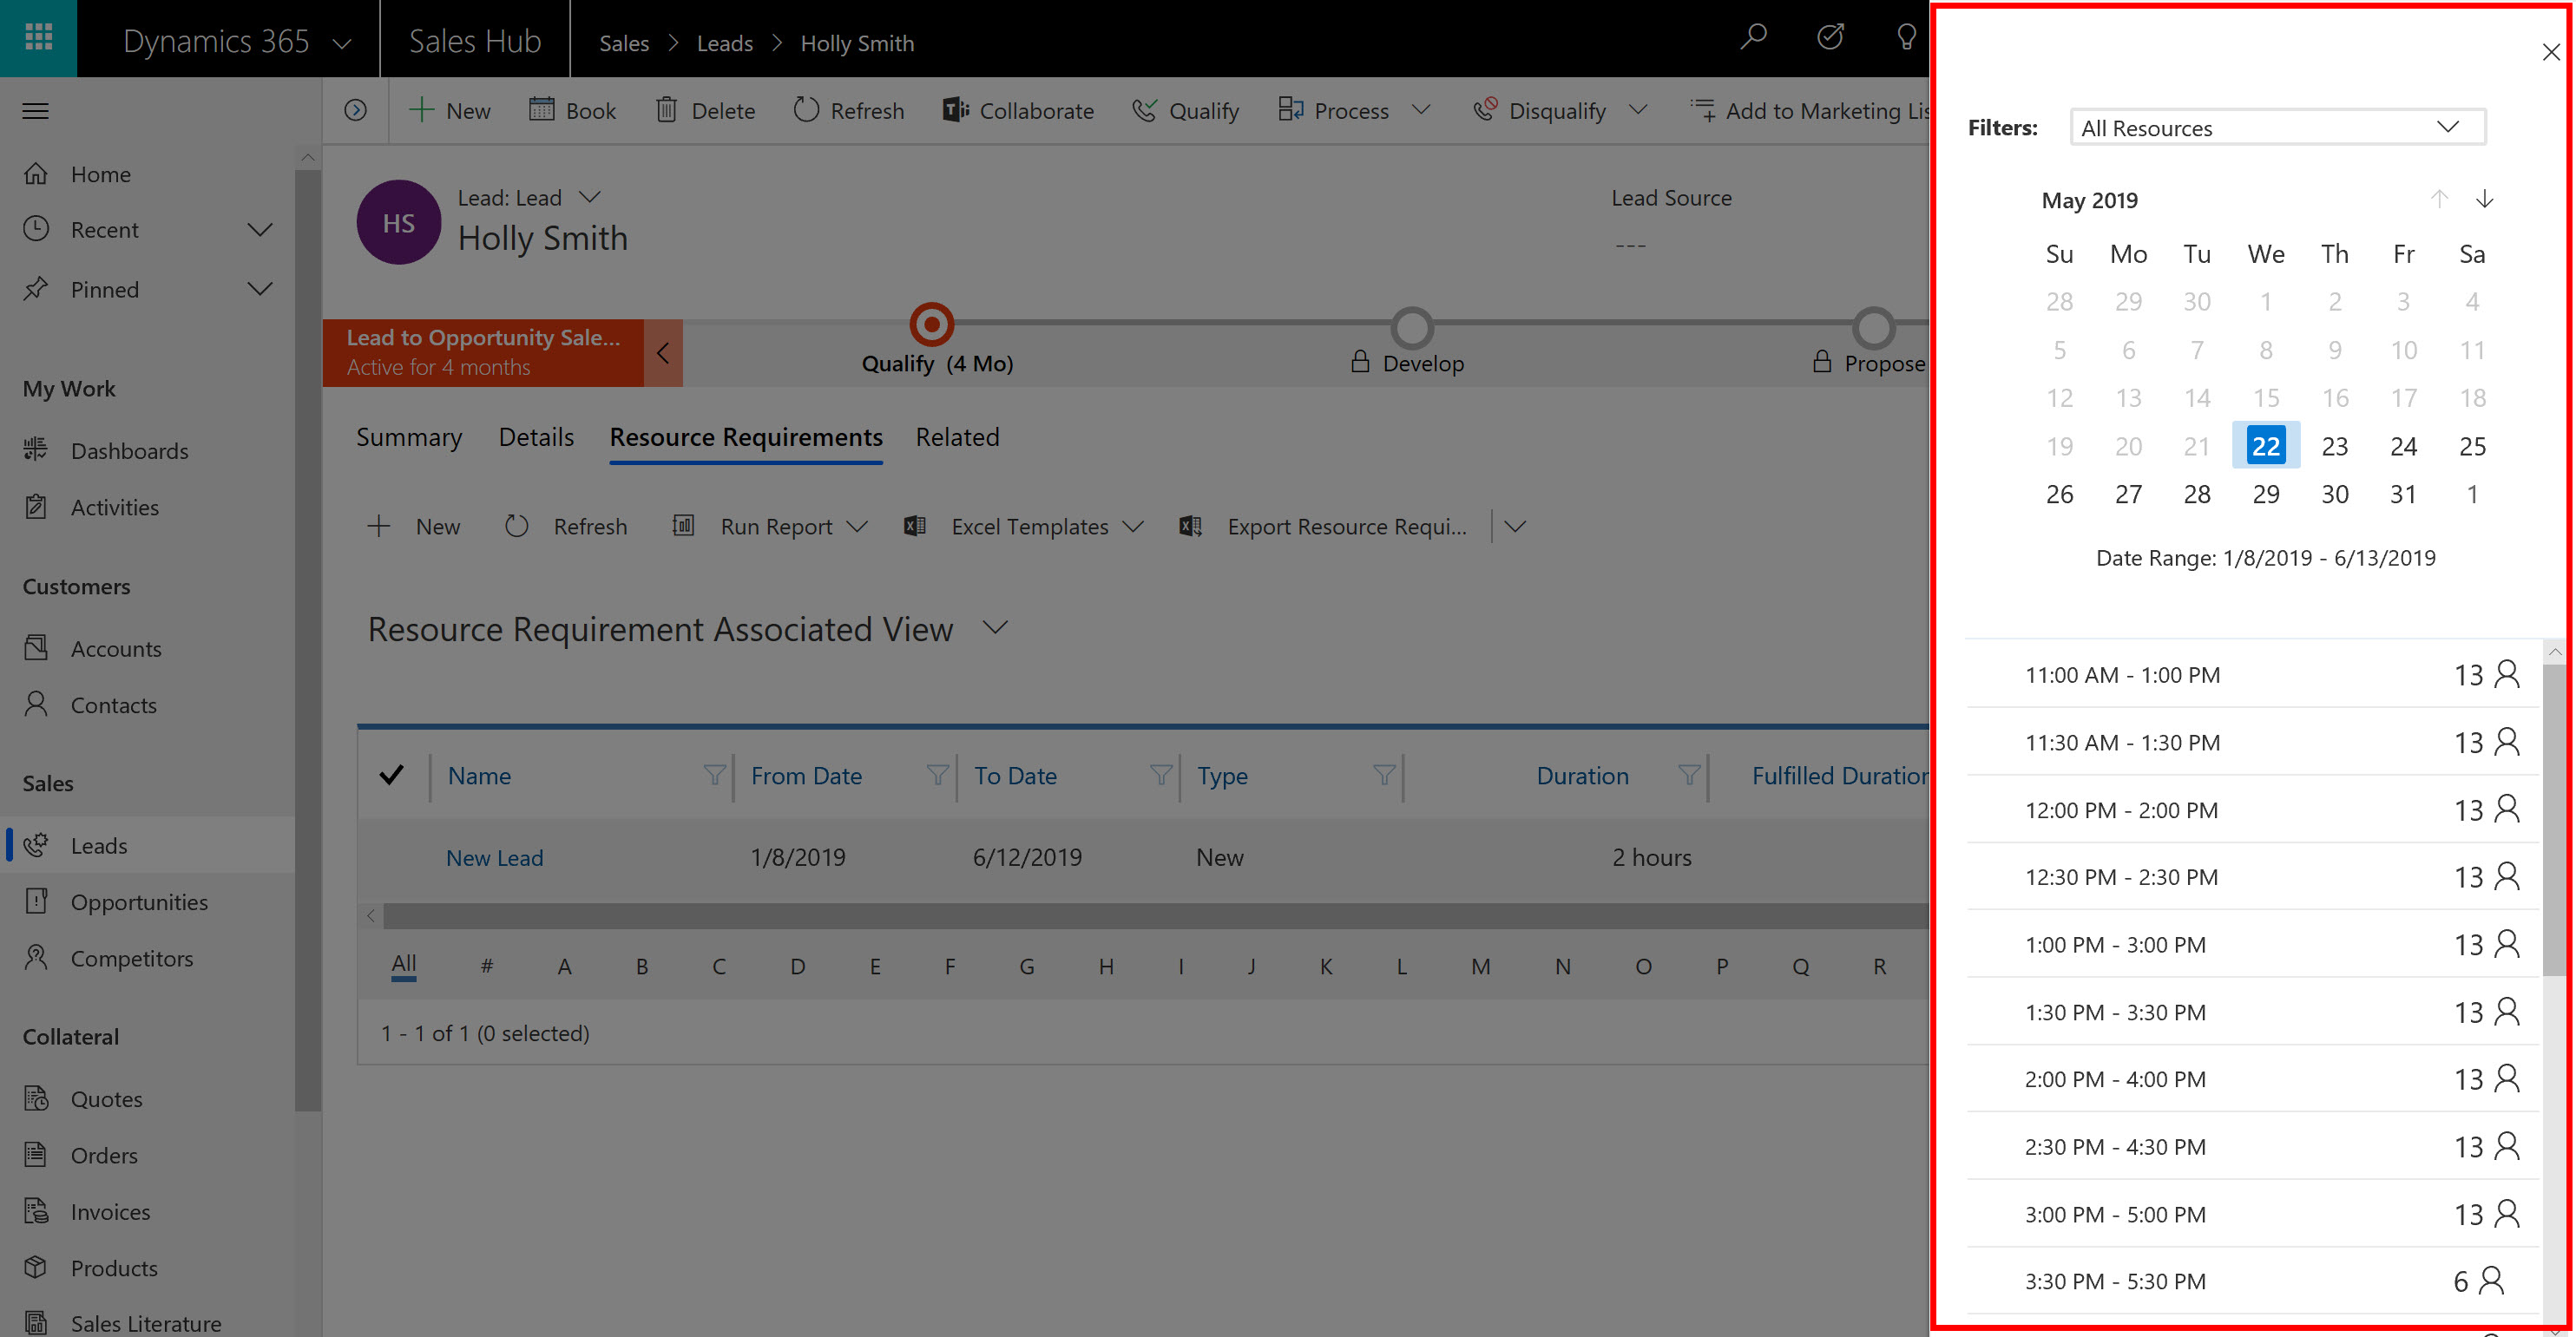Open Resource Requirement Associated View selector
This screenshot has height=1337, width=2576.
(x=994, y=628)
